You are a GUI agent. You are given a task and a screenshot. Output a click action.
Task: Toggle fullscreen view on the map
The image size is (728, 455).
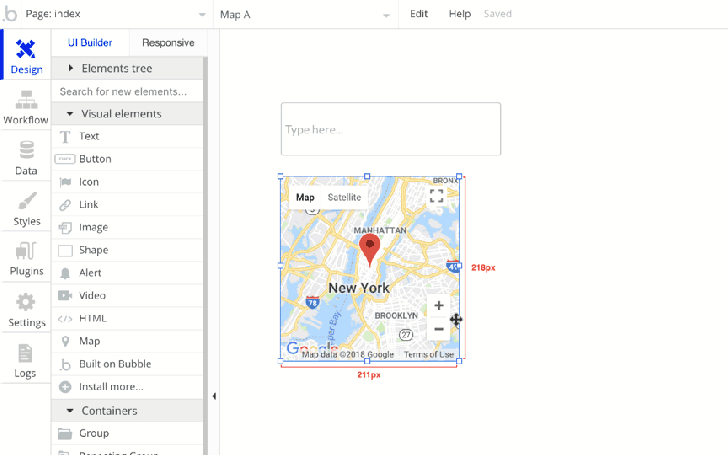point(436,196)
